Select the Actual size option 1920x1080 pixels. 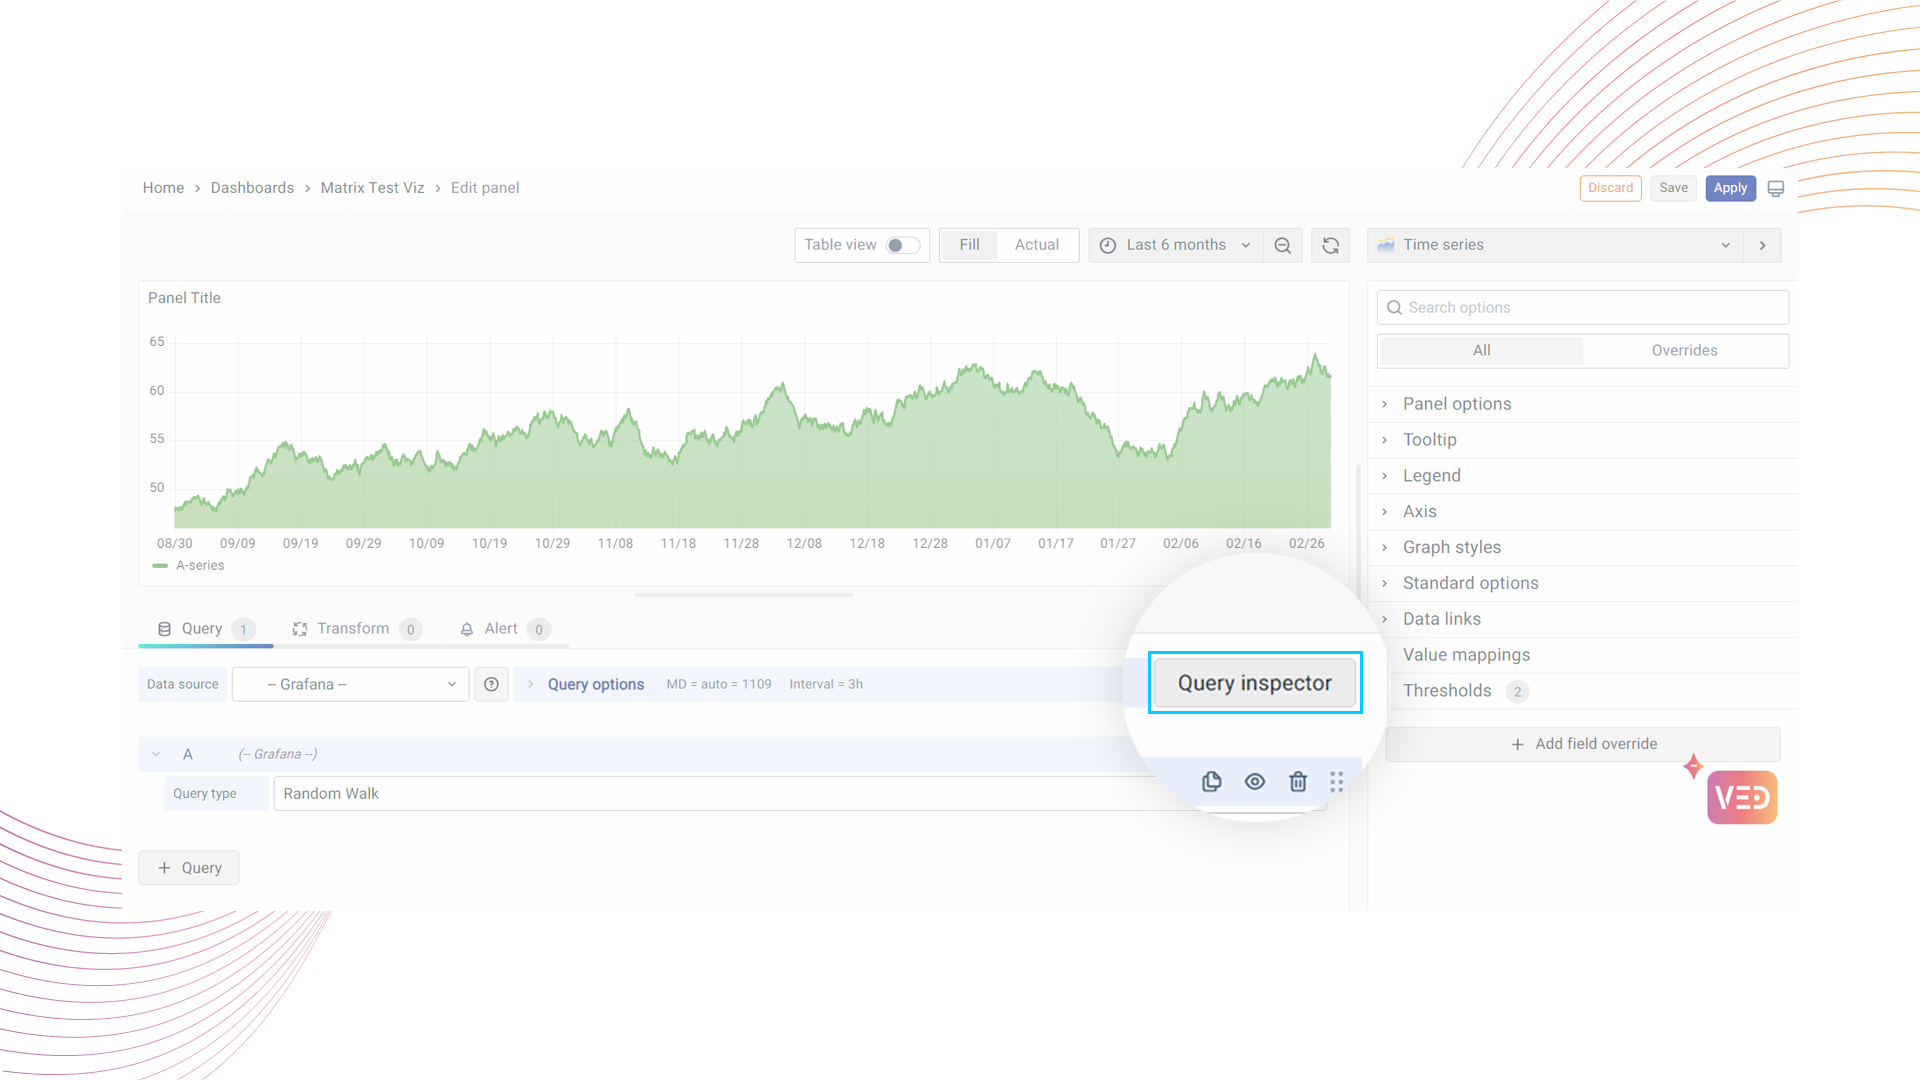[1036, 245]
